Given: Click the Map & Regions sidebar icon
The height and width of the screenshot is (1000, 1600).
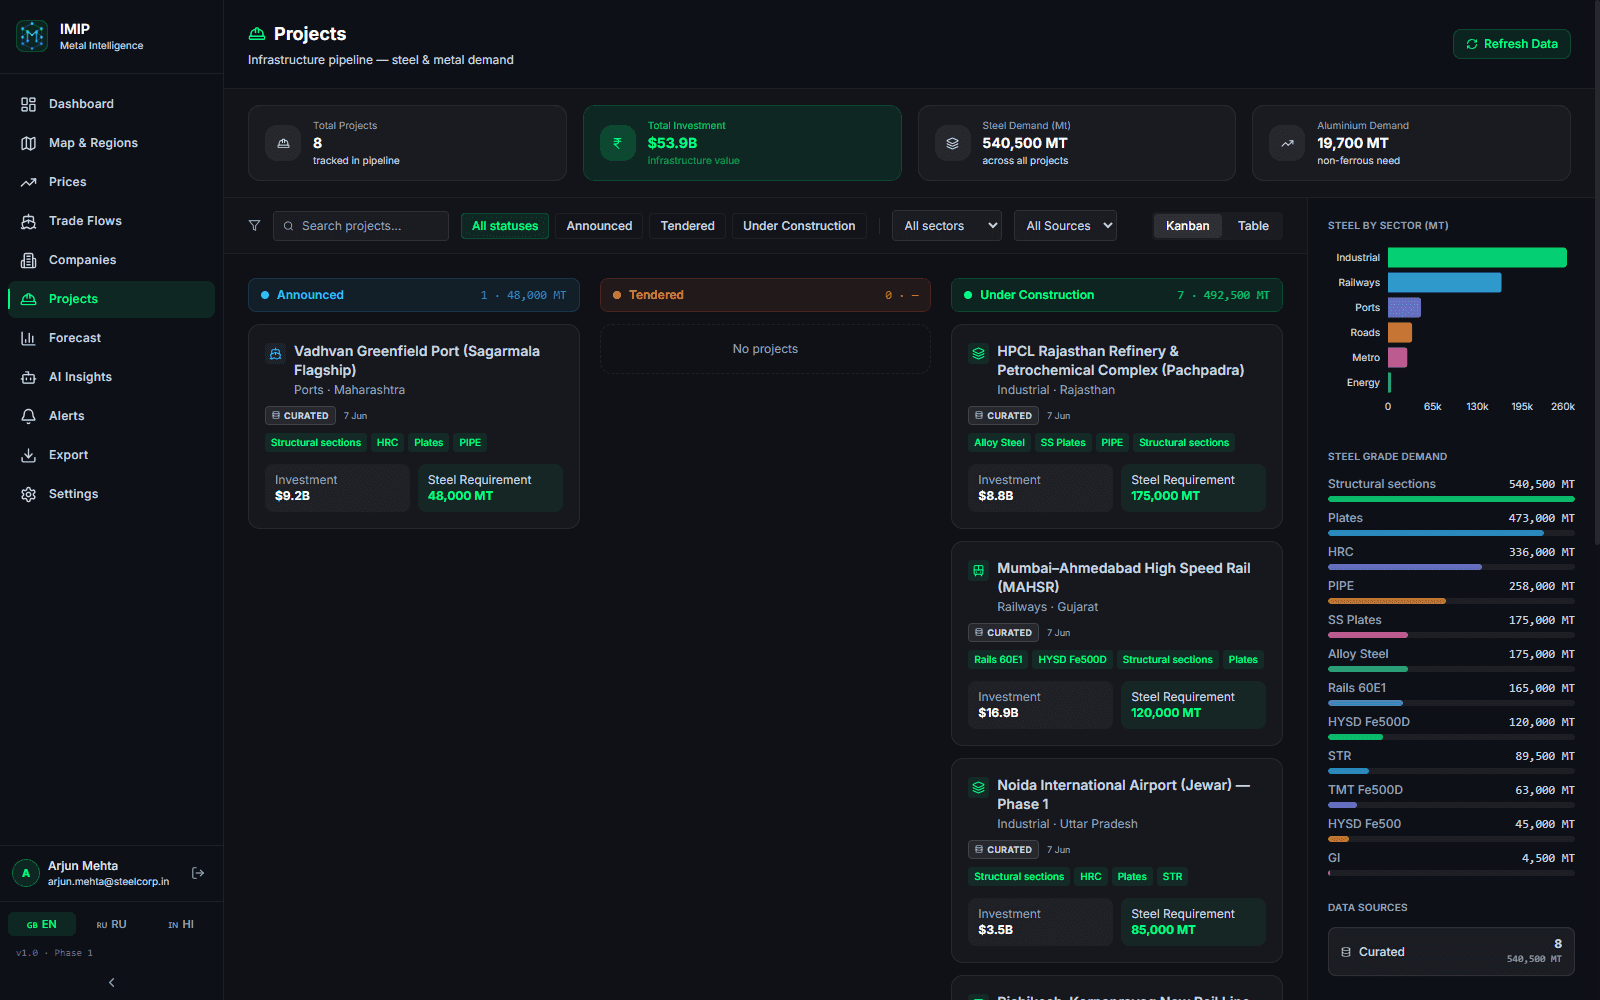Looking at the screenshot, I should point(28,143).
